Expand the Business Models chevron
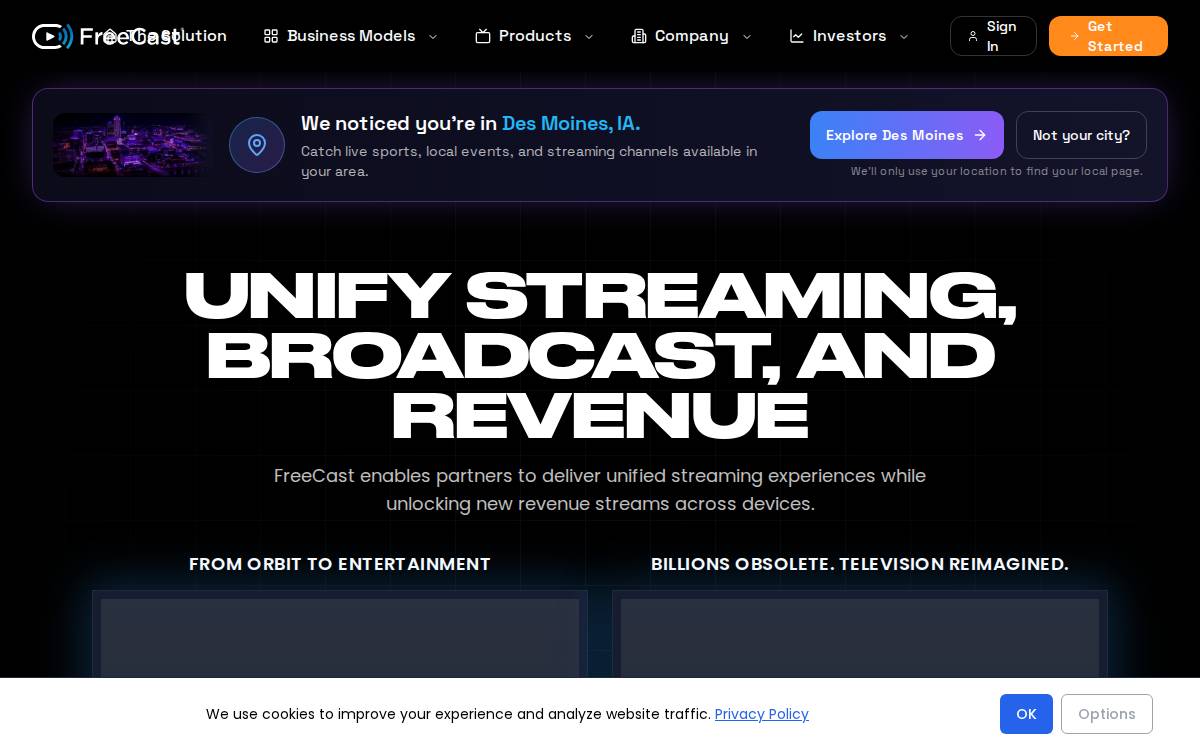This screenshot has width=1200, height=750. point(433,37)
